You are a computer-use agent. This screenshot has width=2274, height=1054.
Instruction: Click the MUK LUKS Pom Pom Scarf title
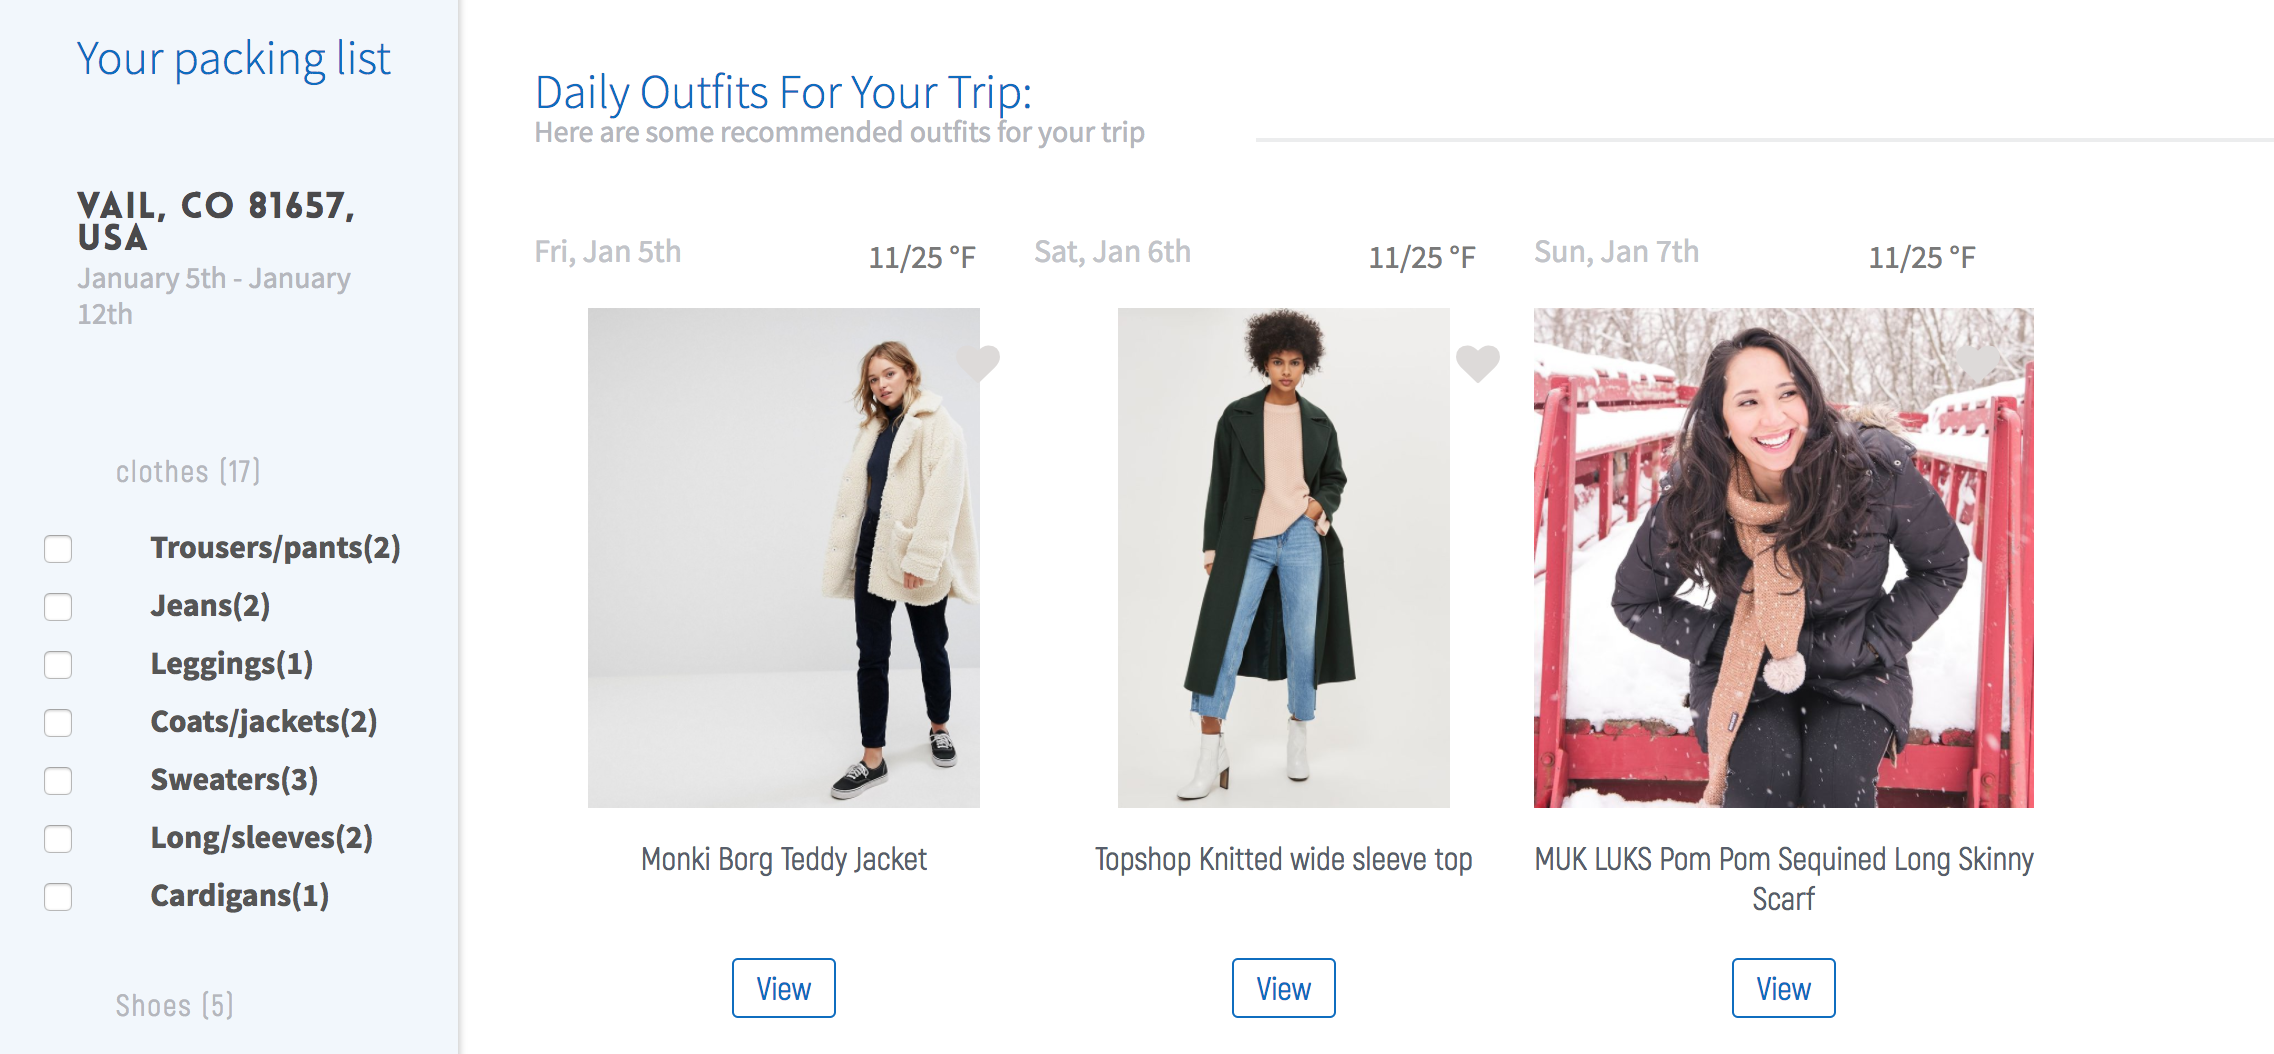pyautogui.click(x=1783, y=878)
